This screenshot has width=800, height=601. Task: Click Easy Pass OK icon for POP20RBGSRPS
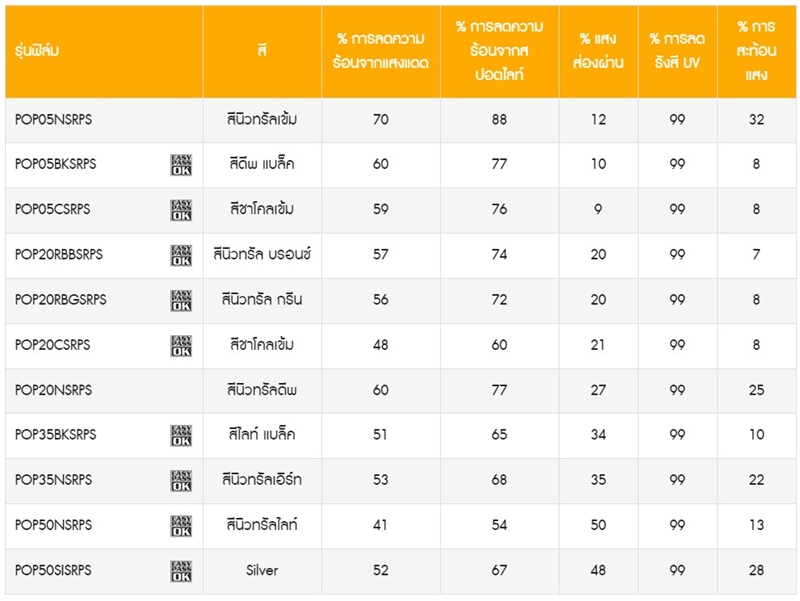[x=181, y=300]
